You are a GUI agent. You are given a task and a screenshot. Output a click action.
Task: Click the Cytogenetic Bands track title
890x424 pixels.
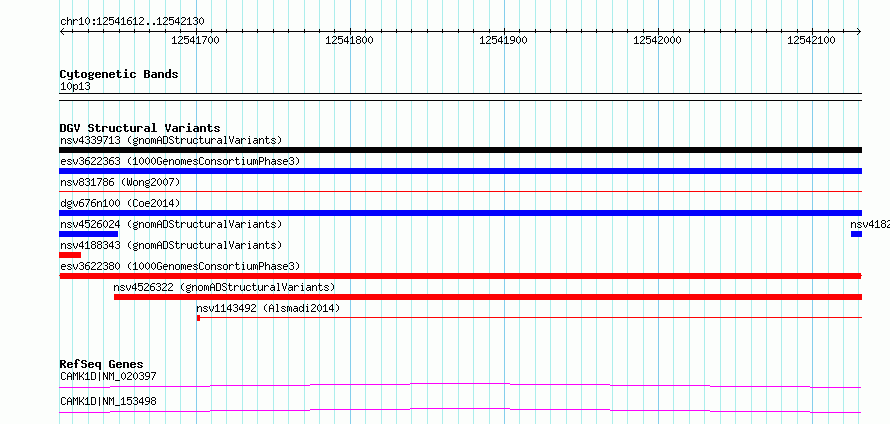pos(119,74)
